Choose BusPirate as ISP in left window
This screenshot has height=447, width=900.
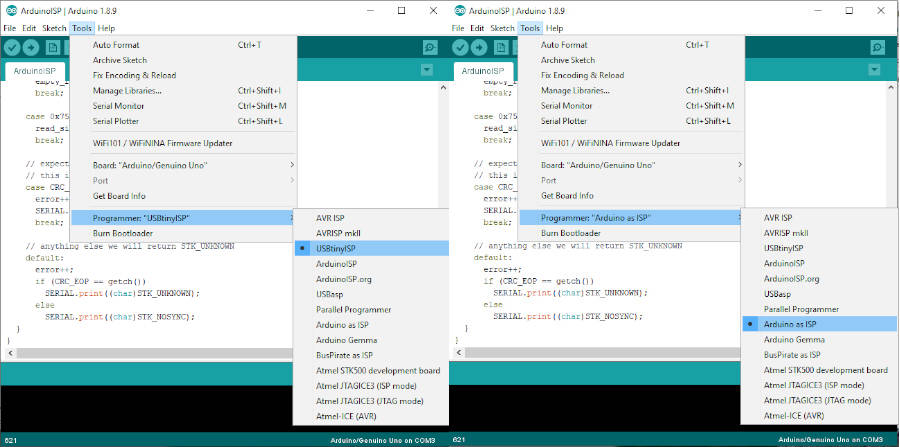pos(344,355)
